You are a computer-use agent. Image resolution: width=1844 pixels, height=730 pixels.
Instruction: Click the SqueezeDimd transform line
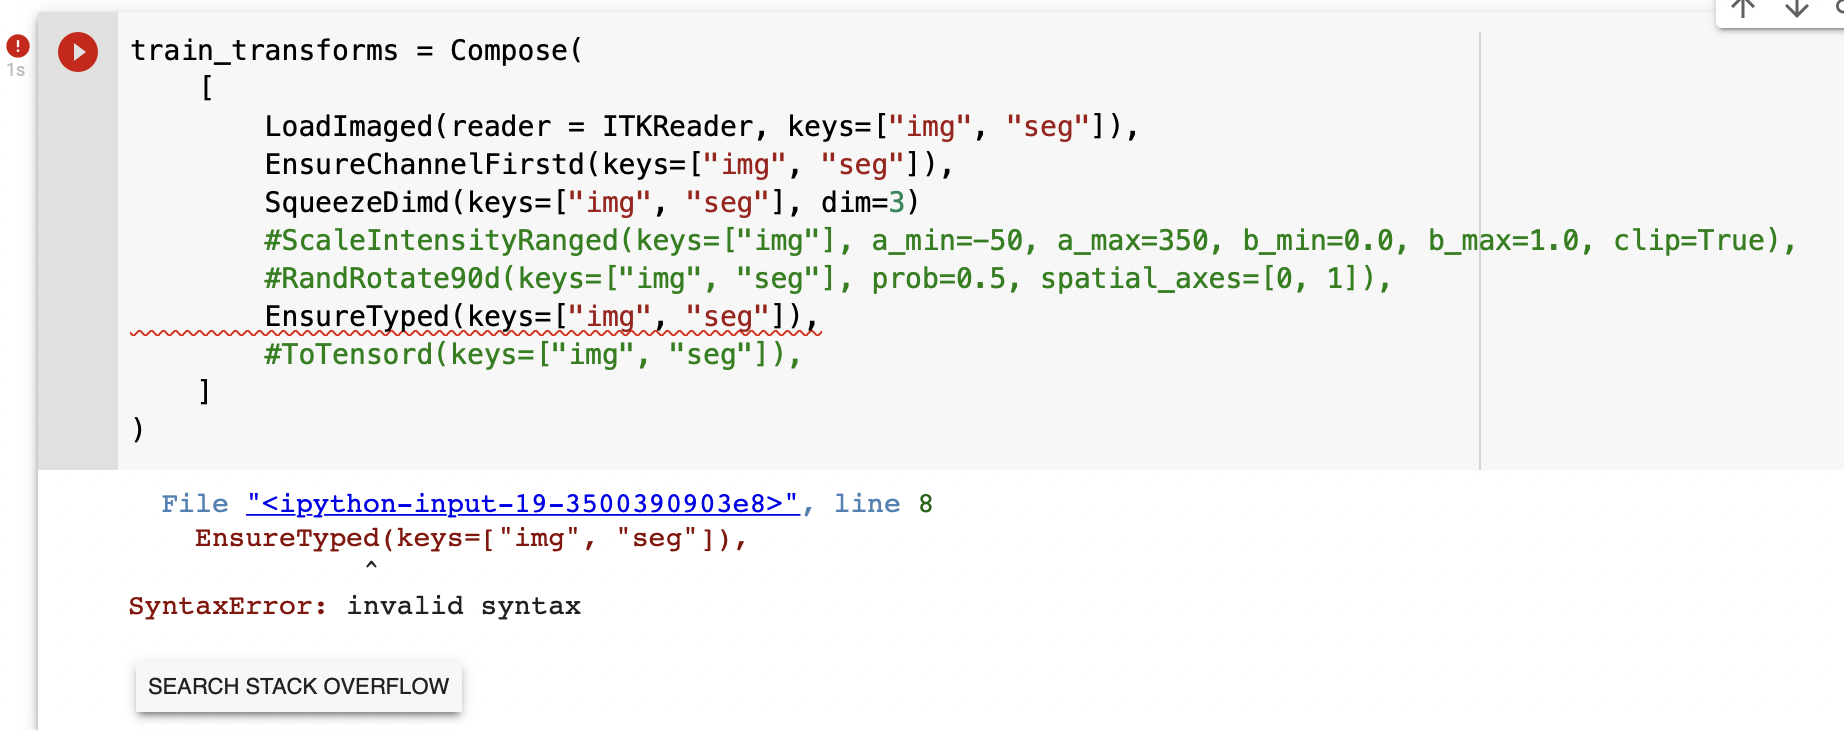(590, 202)
